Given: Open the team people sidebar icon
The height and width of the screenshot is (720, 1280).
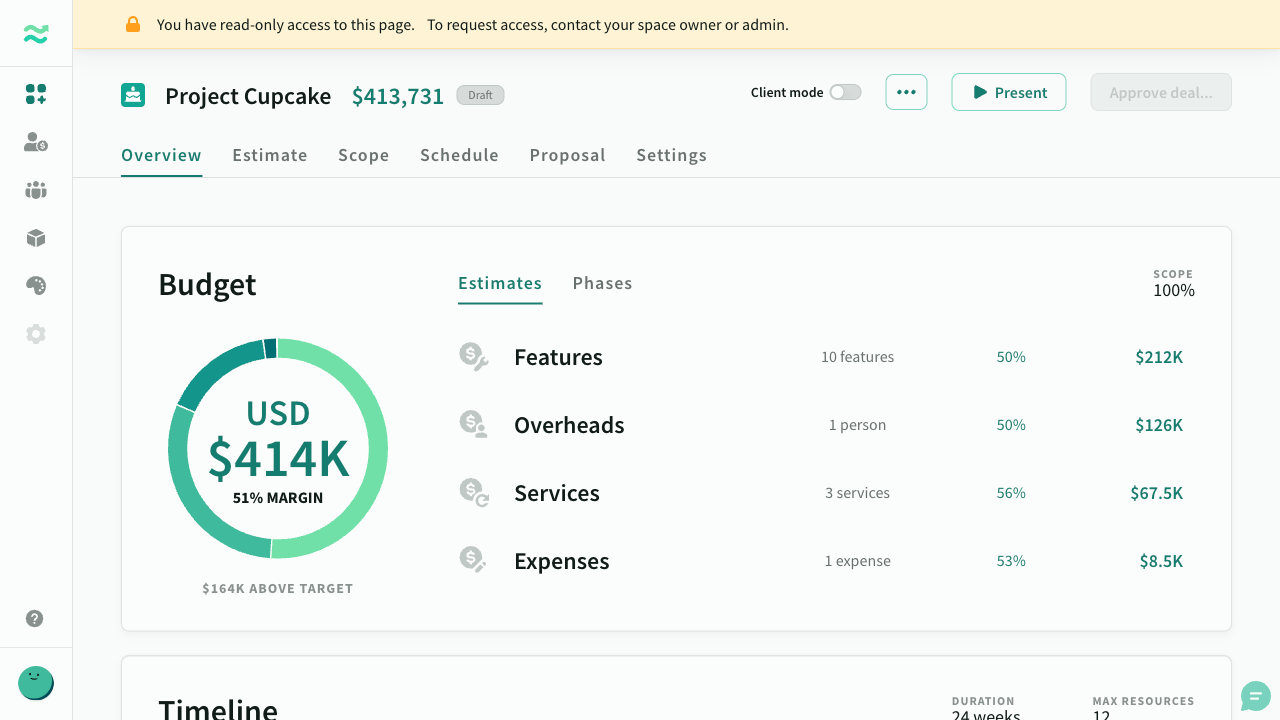Looking at the screenshot, I should pyautogui.click(x=36, y=190).
